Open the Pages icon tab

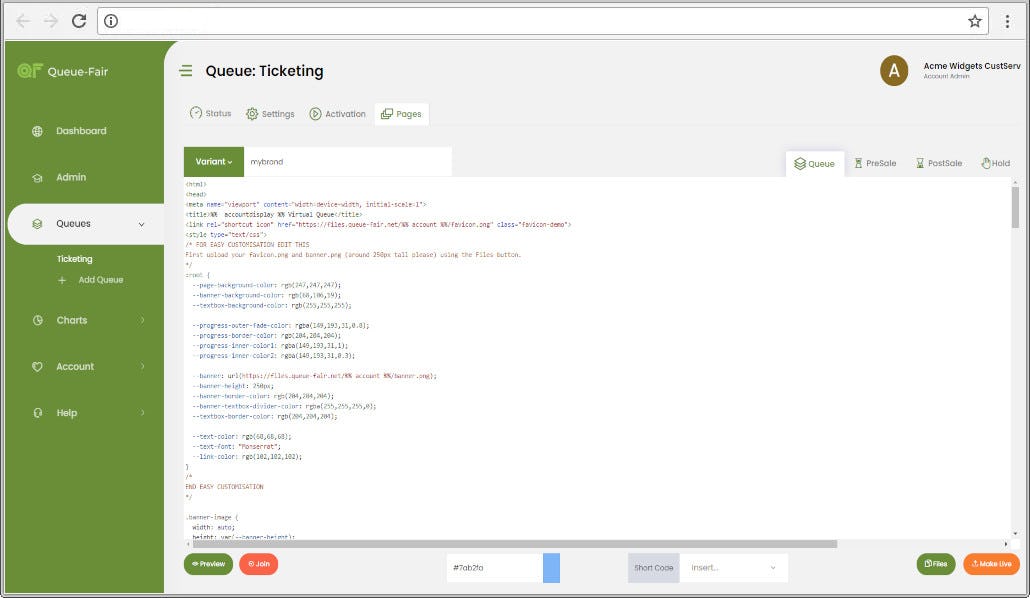click(387, 113)
